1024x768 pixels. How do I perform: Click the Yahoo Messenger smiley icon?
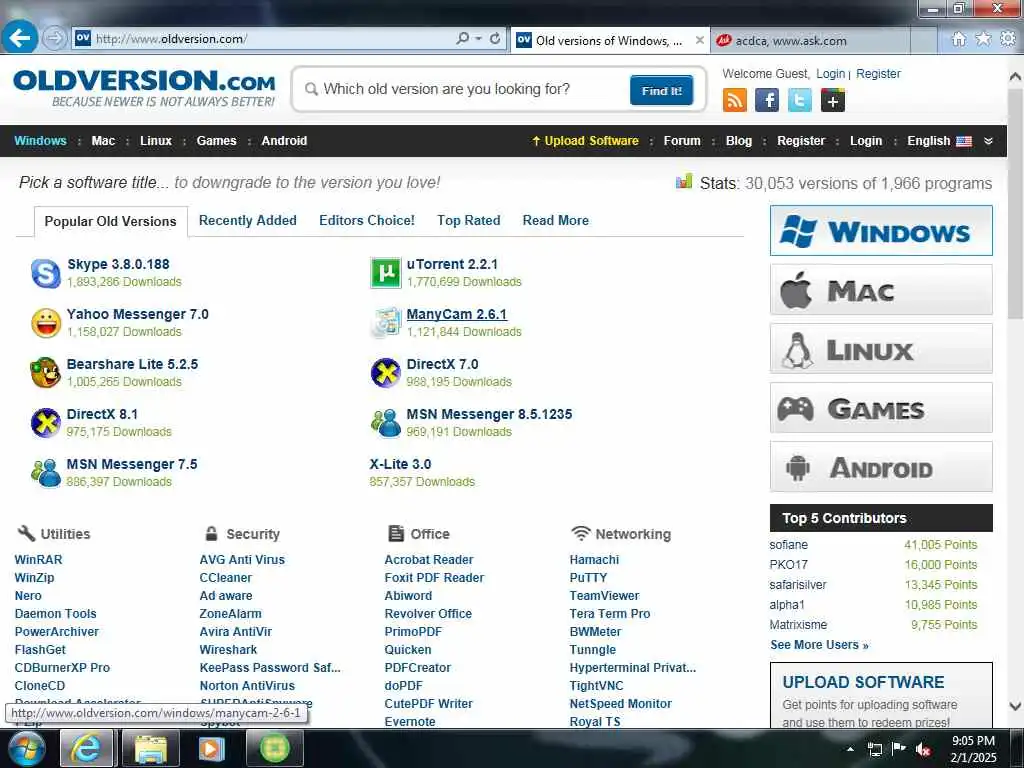(46, 323)
